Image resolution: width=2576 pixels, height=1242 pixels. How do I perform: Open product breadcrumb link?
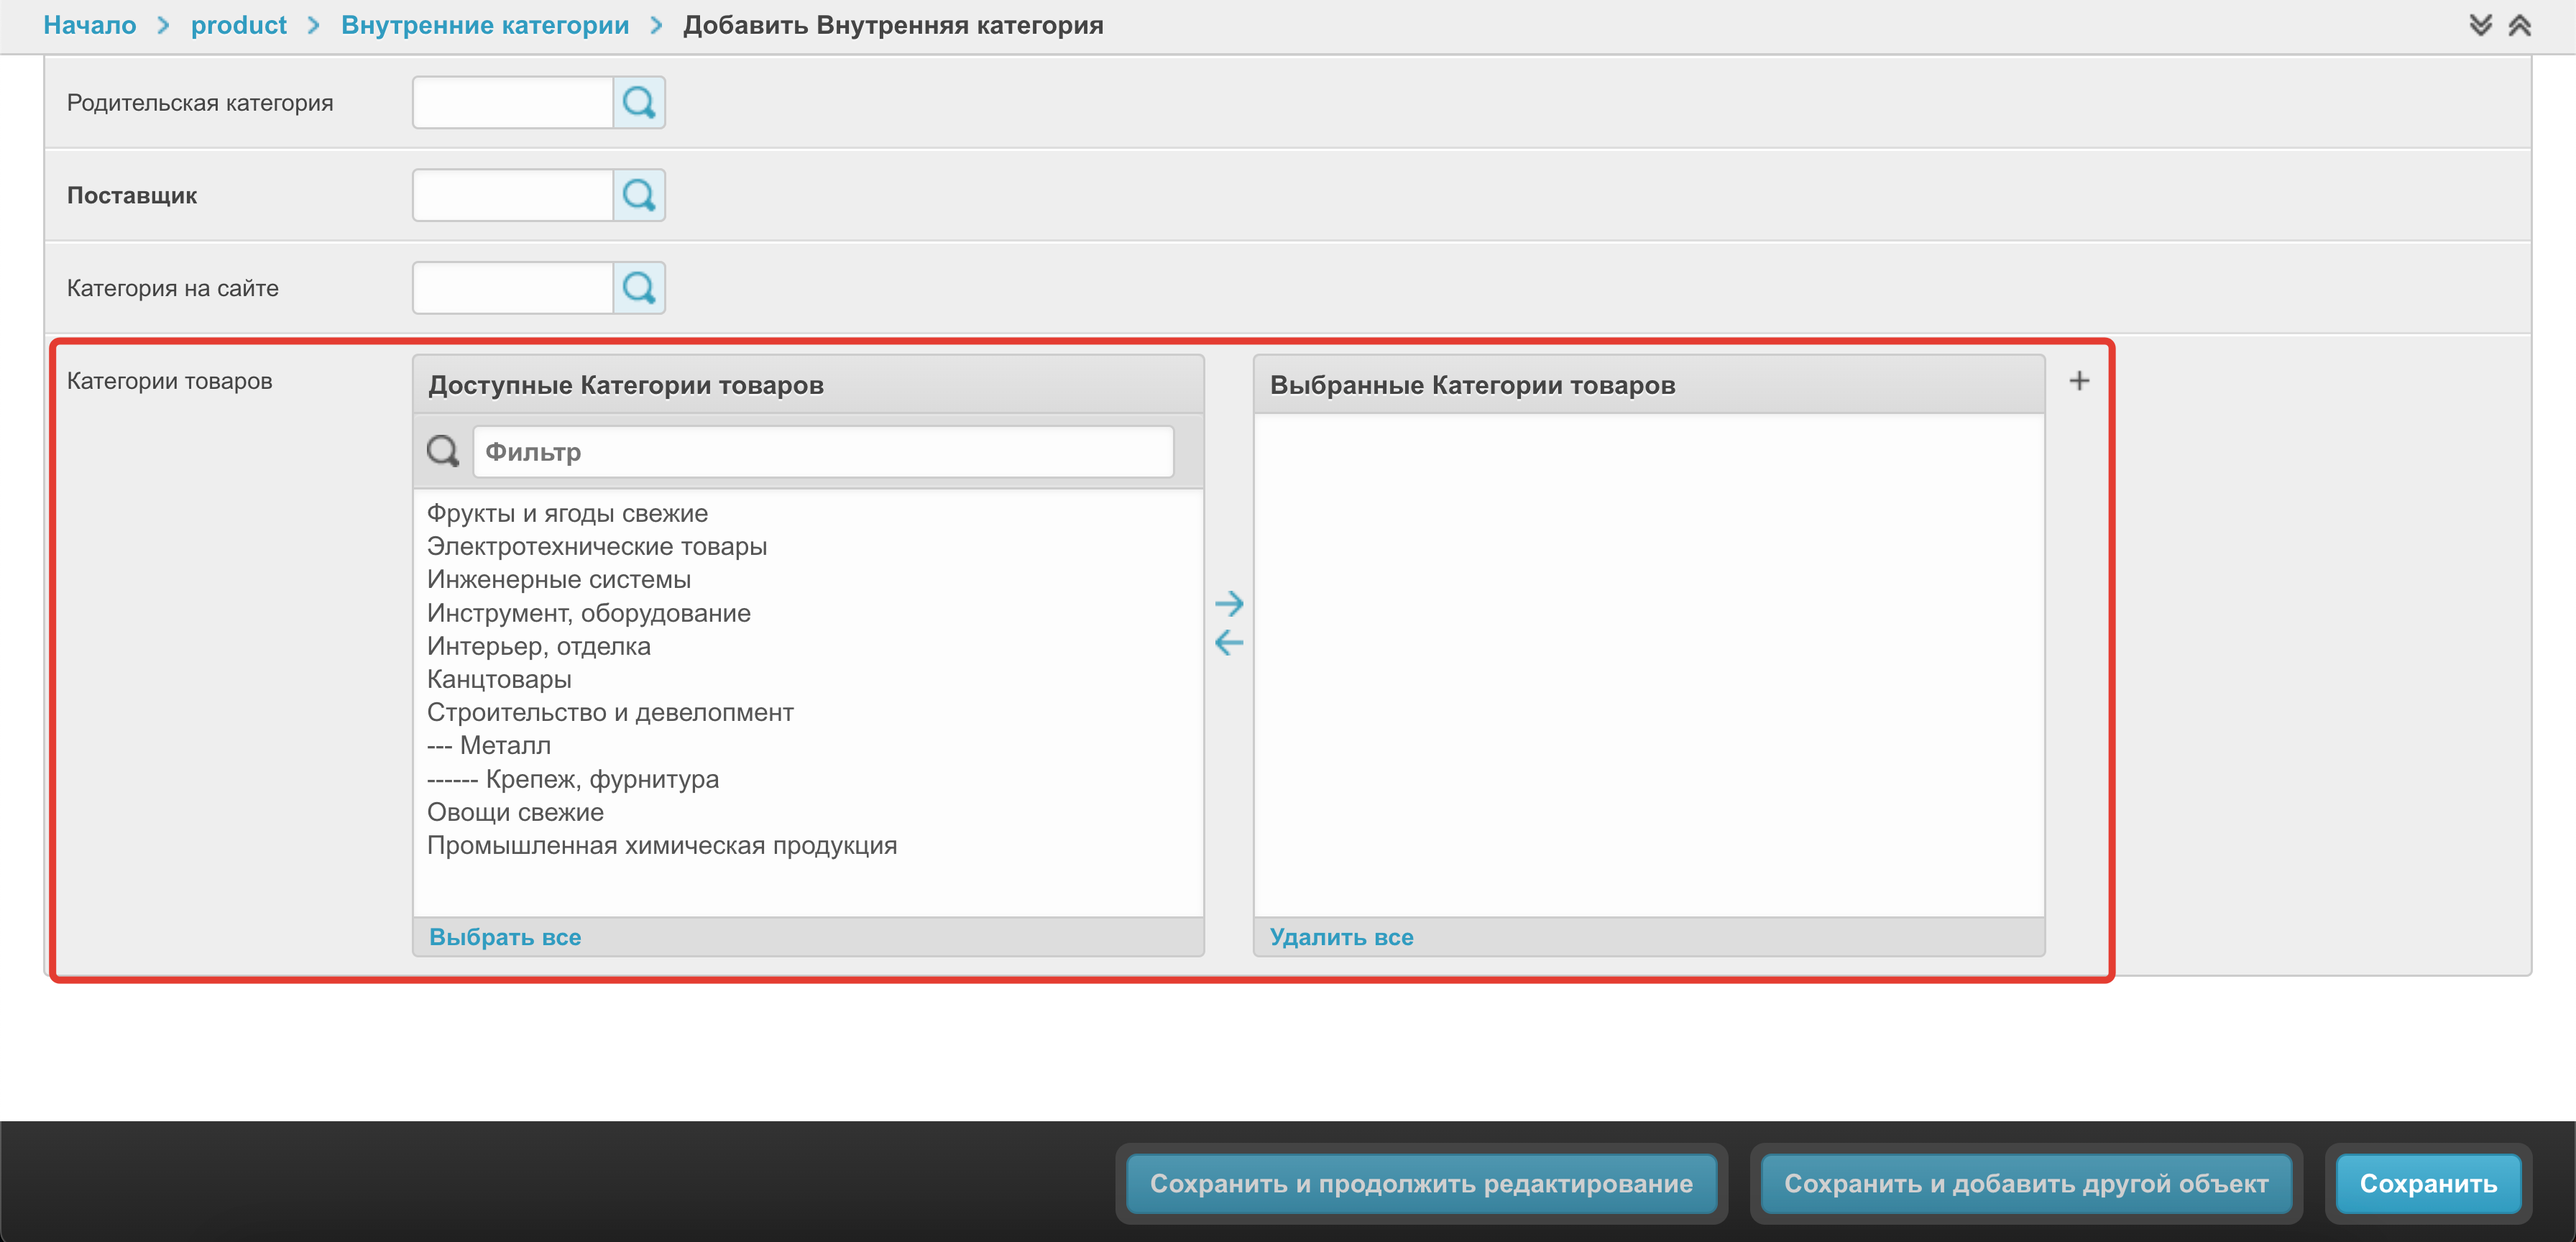238,25
